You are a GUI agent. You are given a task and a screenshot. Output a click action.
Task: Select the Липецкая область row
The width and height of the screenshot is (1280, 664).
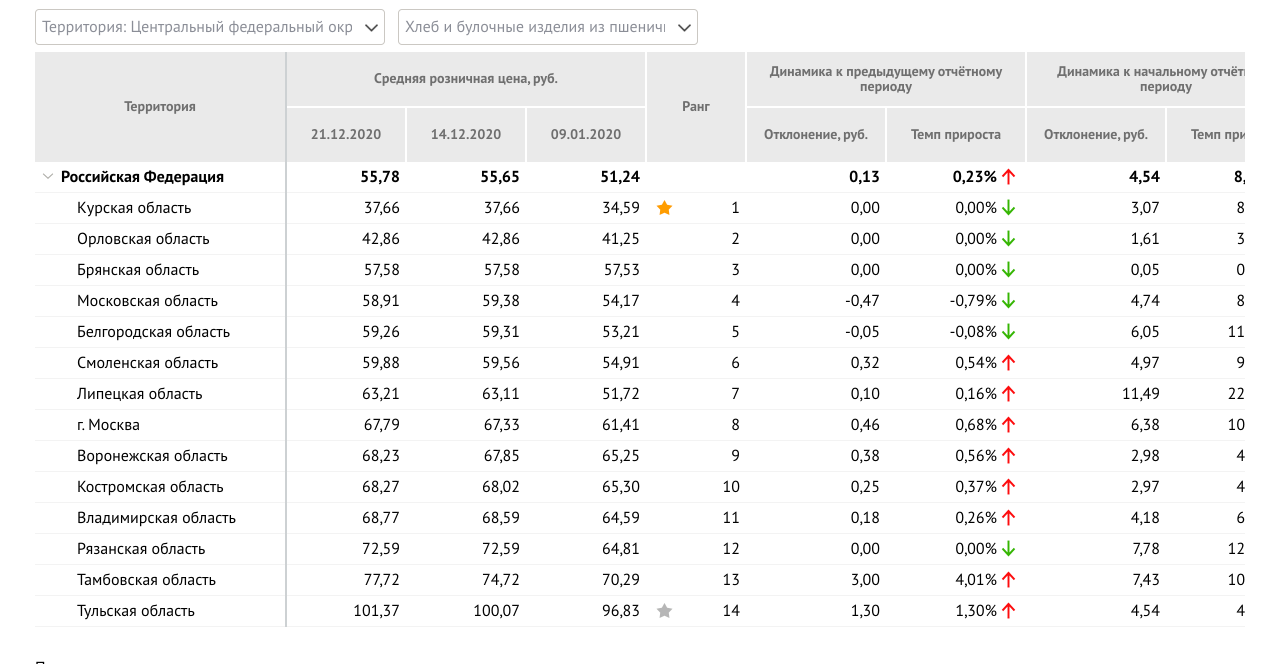click(x=640, y=394)
